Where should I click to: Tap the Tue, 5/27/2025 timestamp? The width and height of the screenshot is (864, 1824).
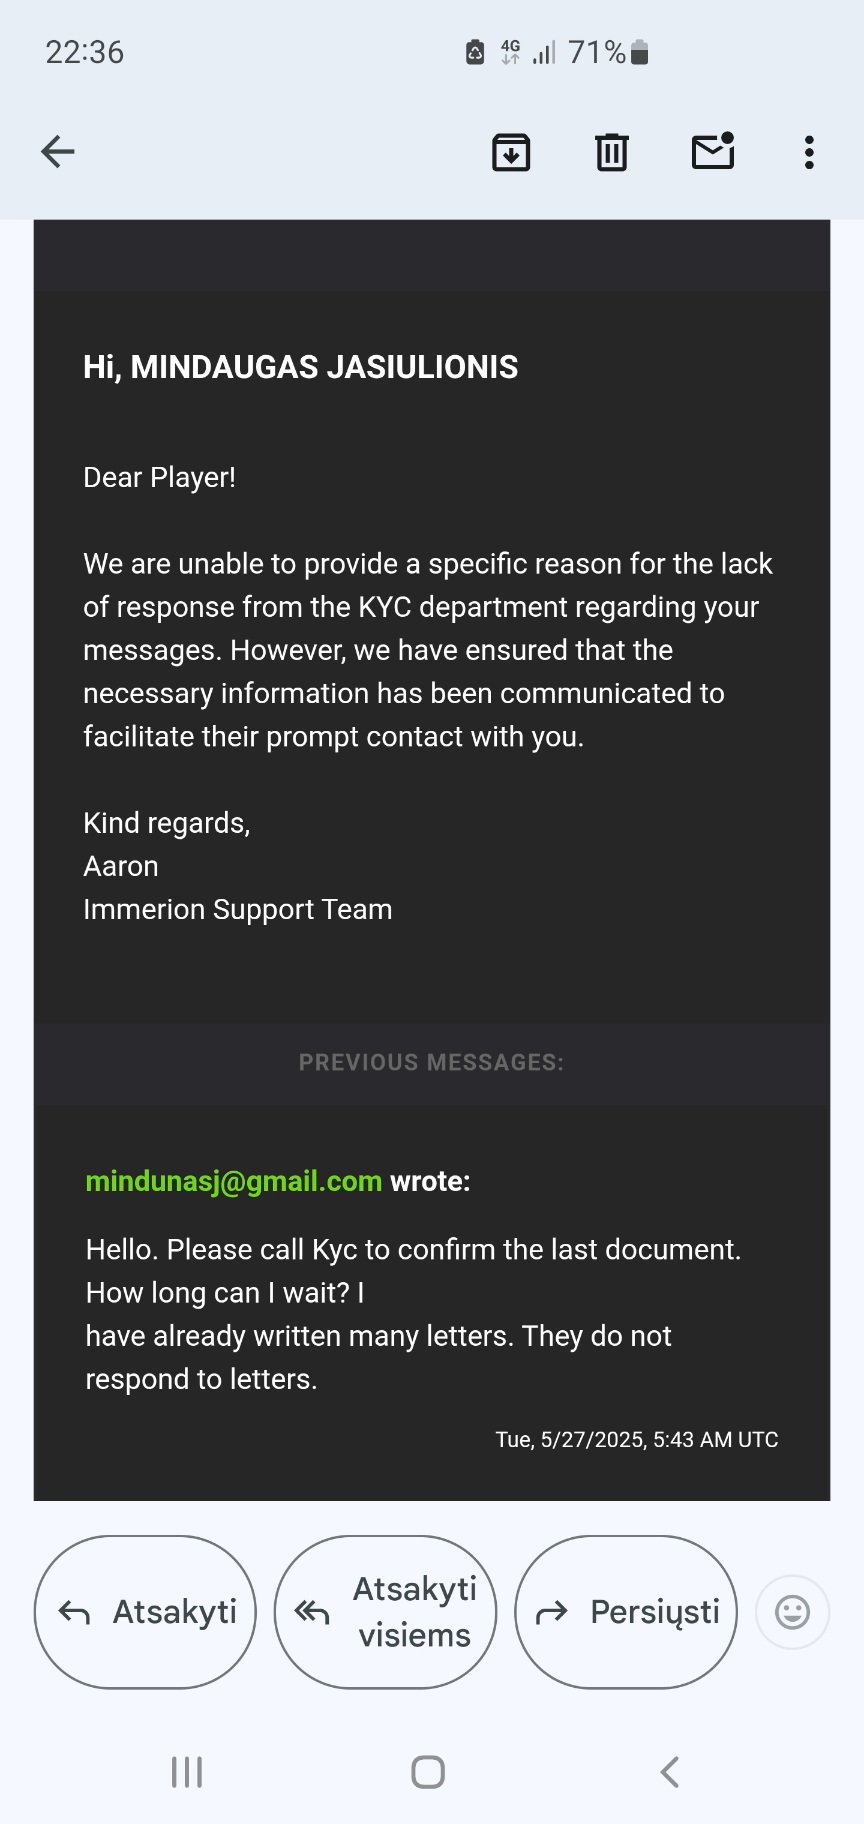pyautogui.click(x=637, y=1439)
